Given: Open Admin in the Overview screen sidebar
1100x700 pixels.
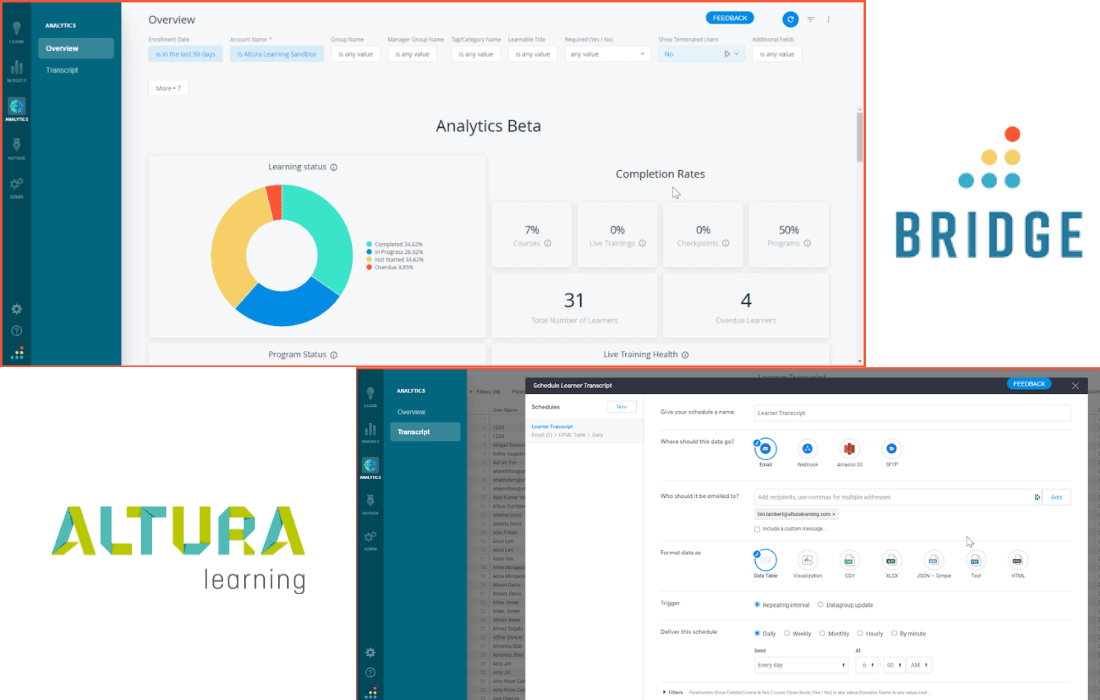Looking at the screenshot, I should click(16, 187).
